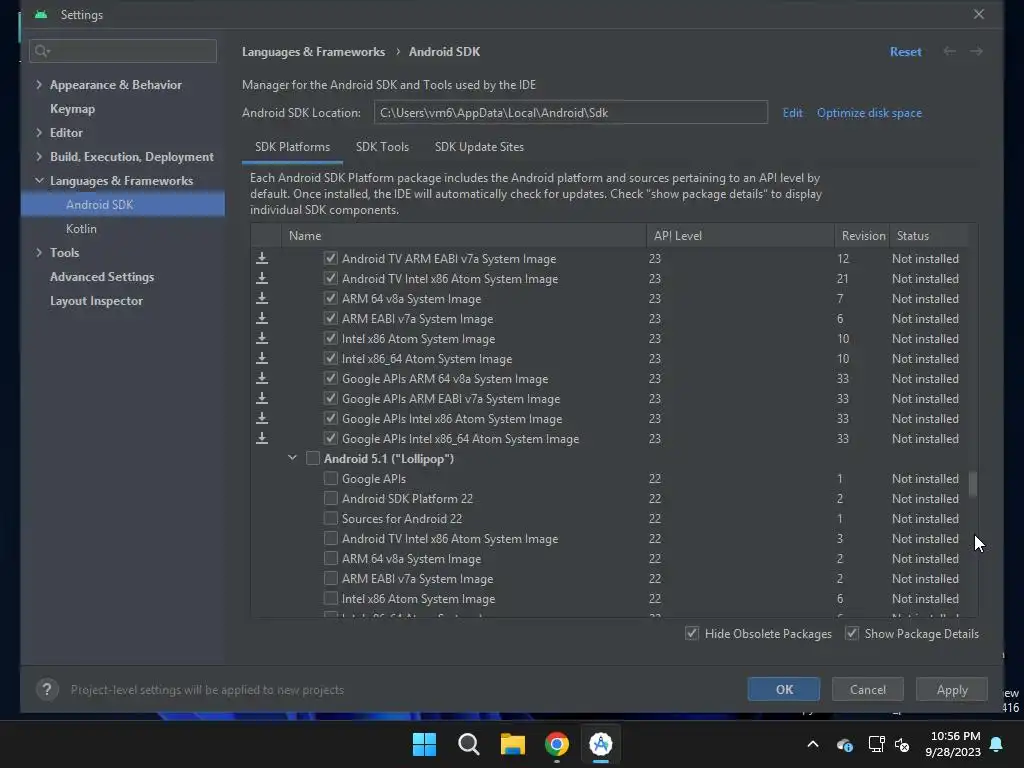Click the Cancel button
This screenshot has width=1024, height=768.
point(868,690)
